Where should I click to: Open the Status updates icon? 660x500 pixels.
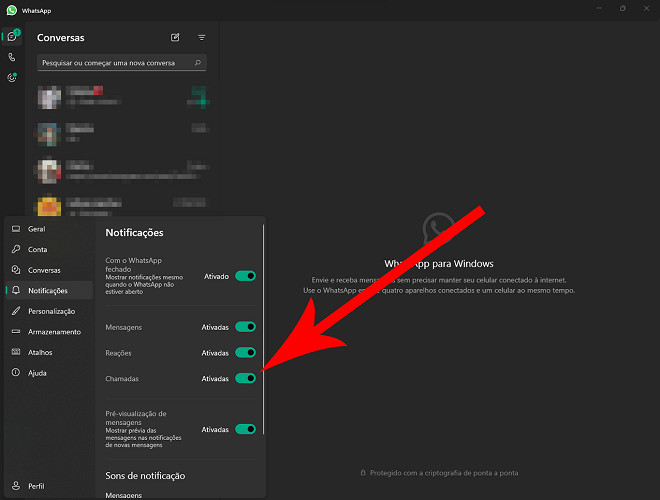(x=12, y=78)
